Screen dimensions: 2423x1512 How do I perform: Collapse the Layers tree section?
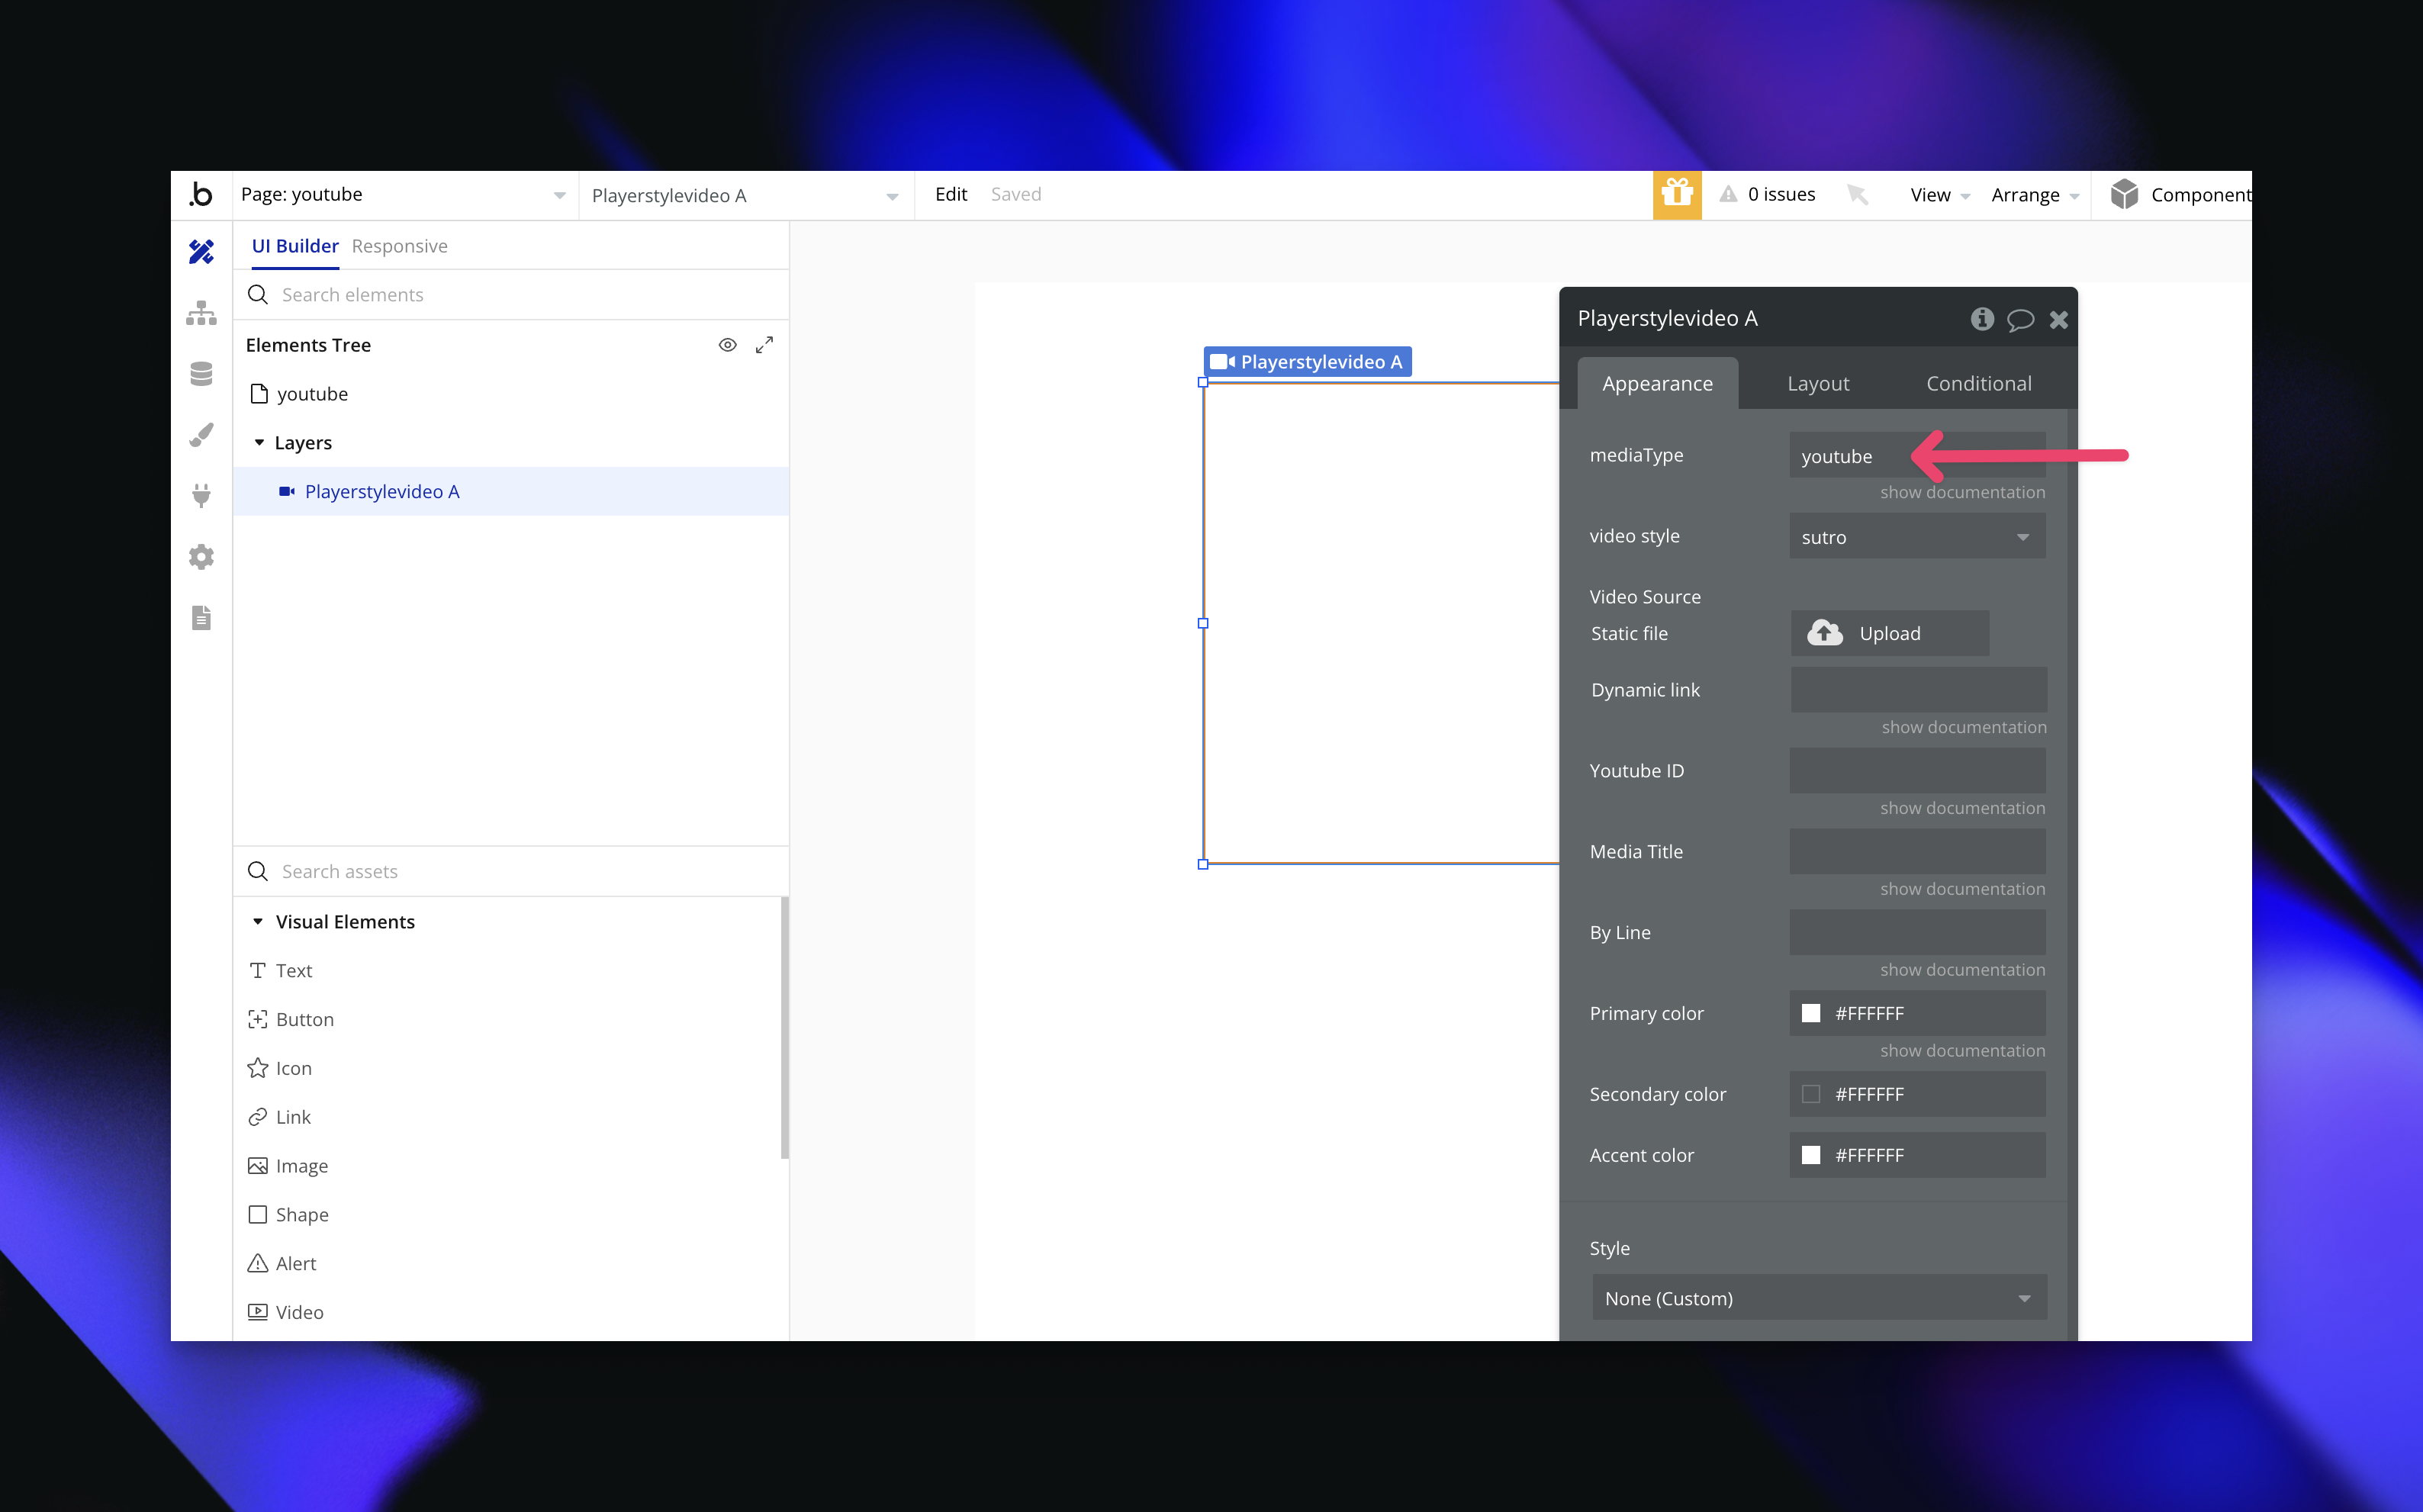(259, 442)
